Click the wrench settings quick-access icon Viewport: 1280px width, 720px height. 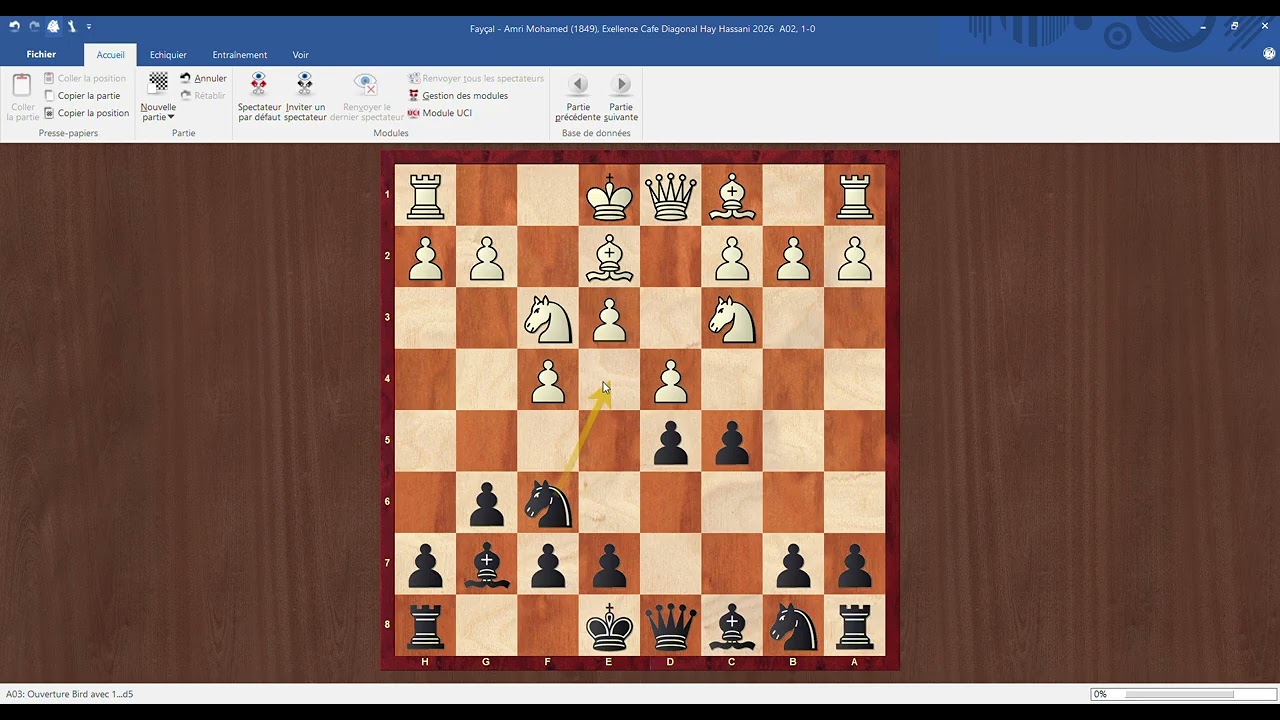point(71,27)
